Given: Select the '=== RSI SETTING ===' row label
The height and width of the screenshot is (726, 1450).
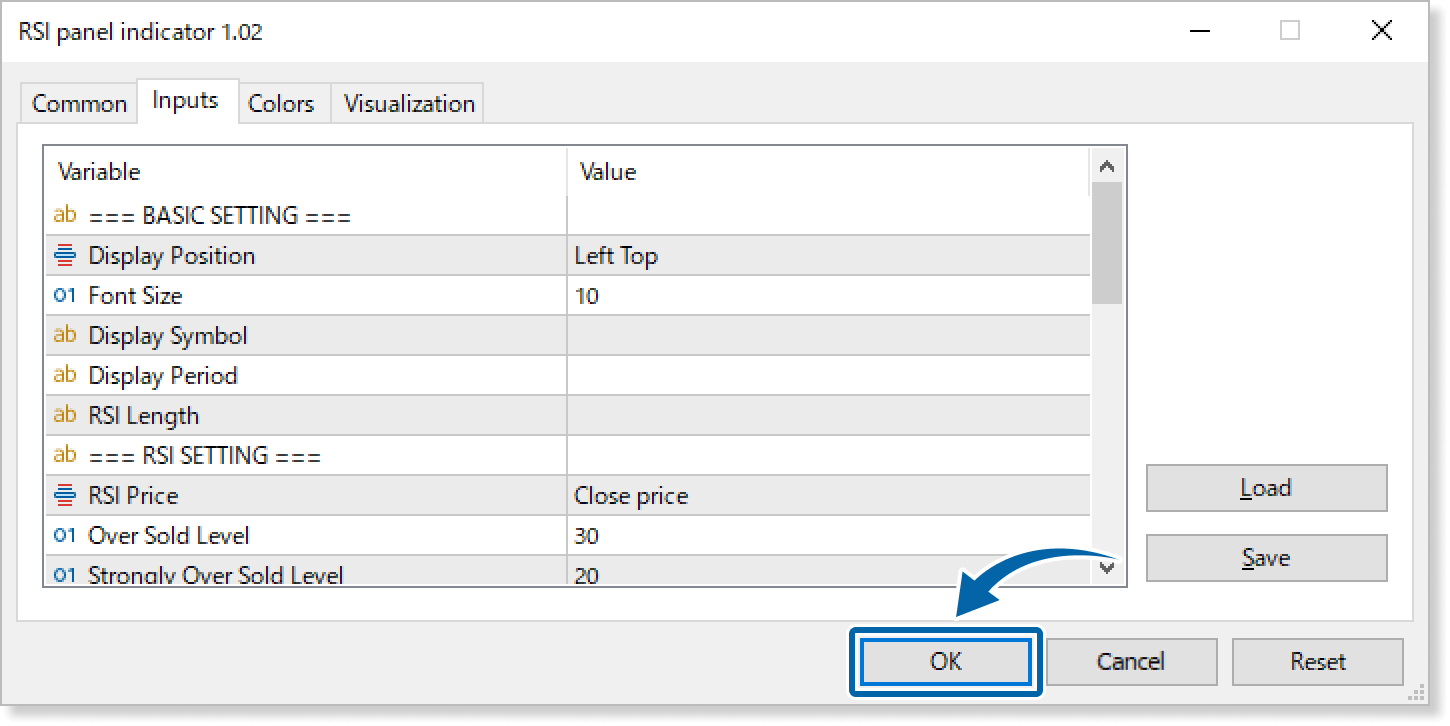Looking at the screenshot, I should [x=205, y=456].
